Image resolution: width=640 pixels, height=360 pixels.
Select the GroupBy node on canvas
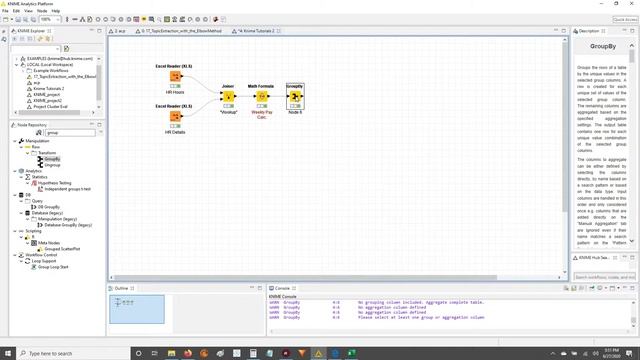click(x=295, y=97)
